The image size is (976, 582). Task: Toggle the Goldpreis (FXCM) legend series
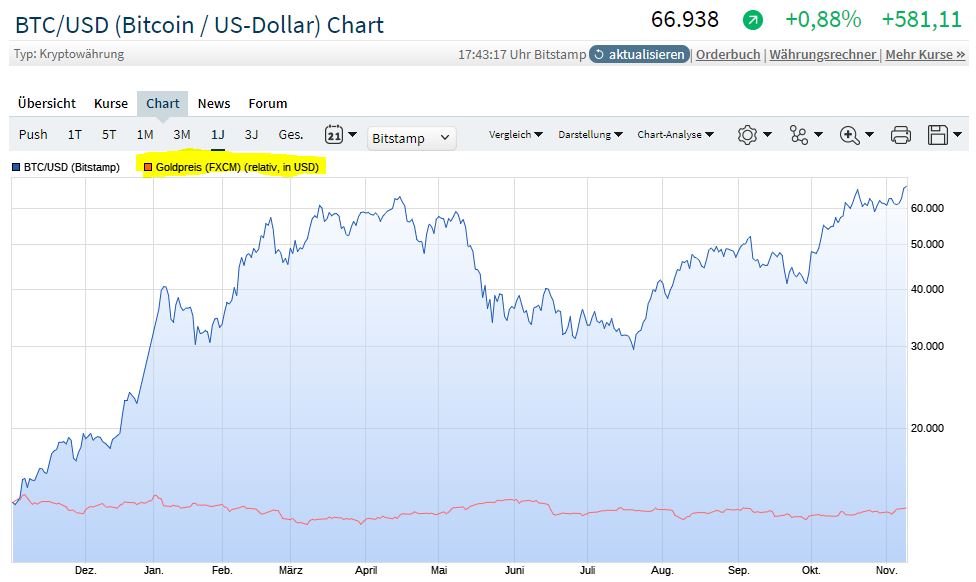point(237,167)
